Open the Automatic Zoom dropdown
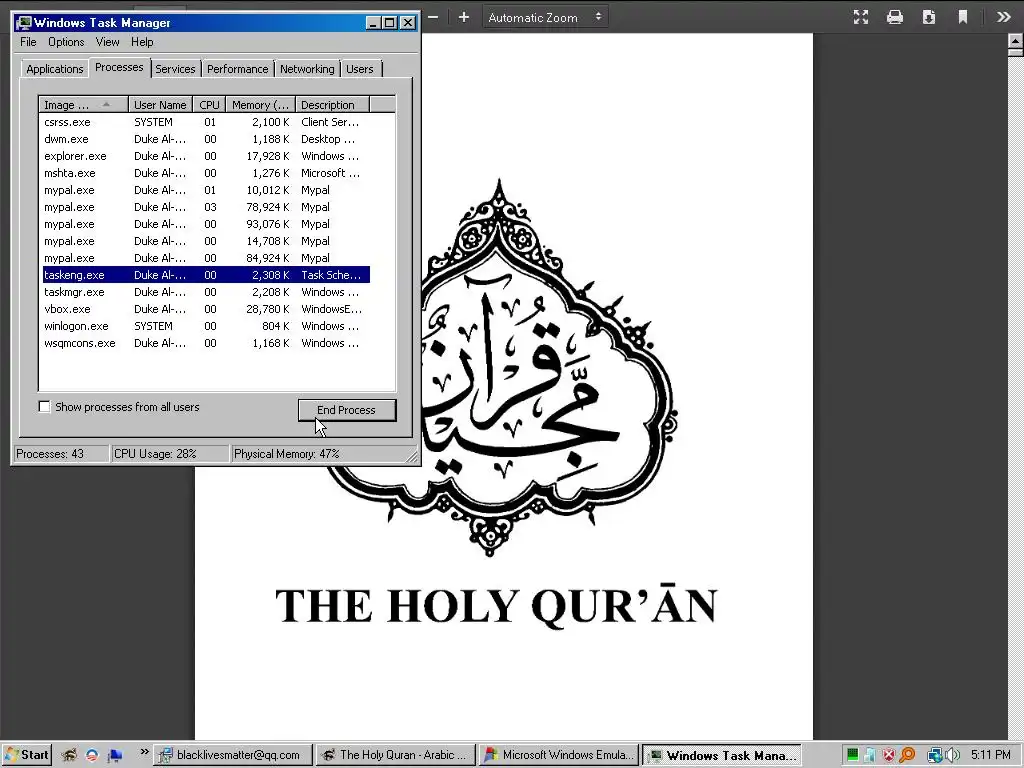The width and height of the screenshot is (1024, 768). pos(545,18)
